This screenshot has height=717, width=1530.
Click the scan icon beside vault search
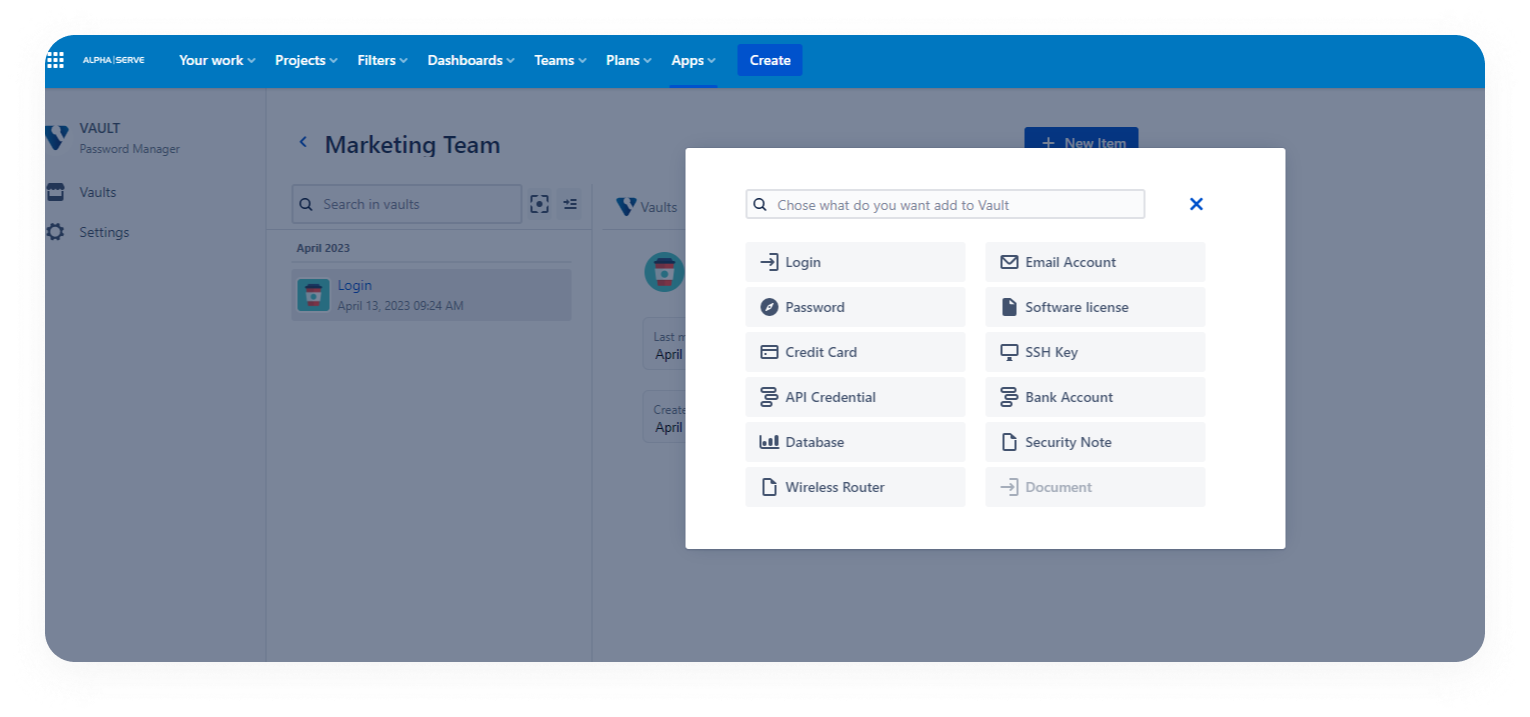(x=539, y=204)
